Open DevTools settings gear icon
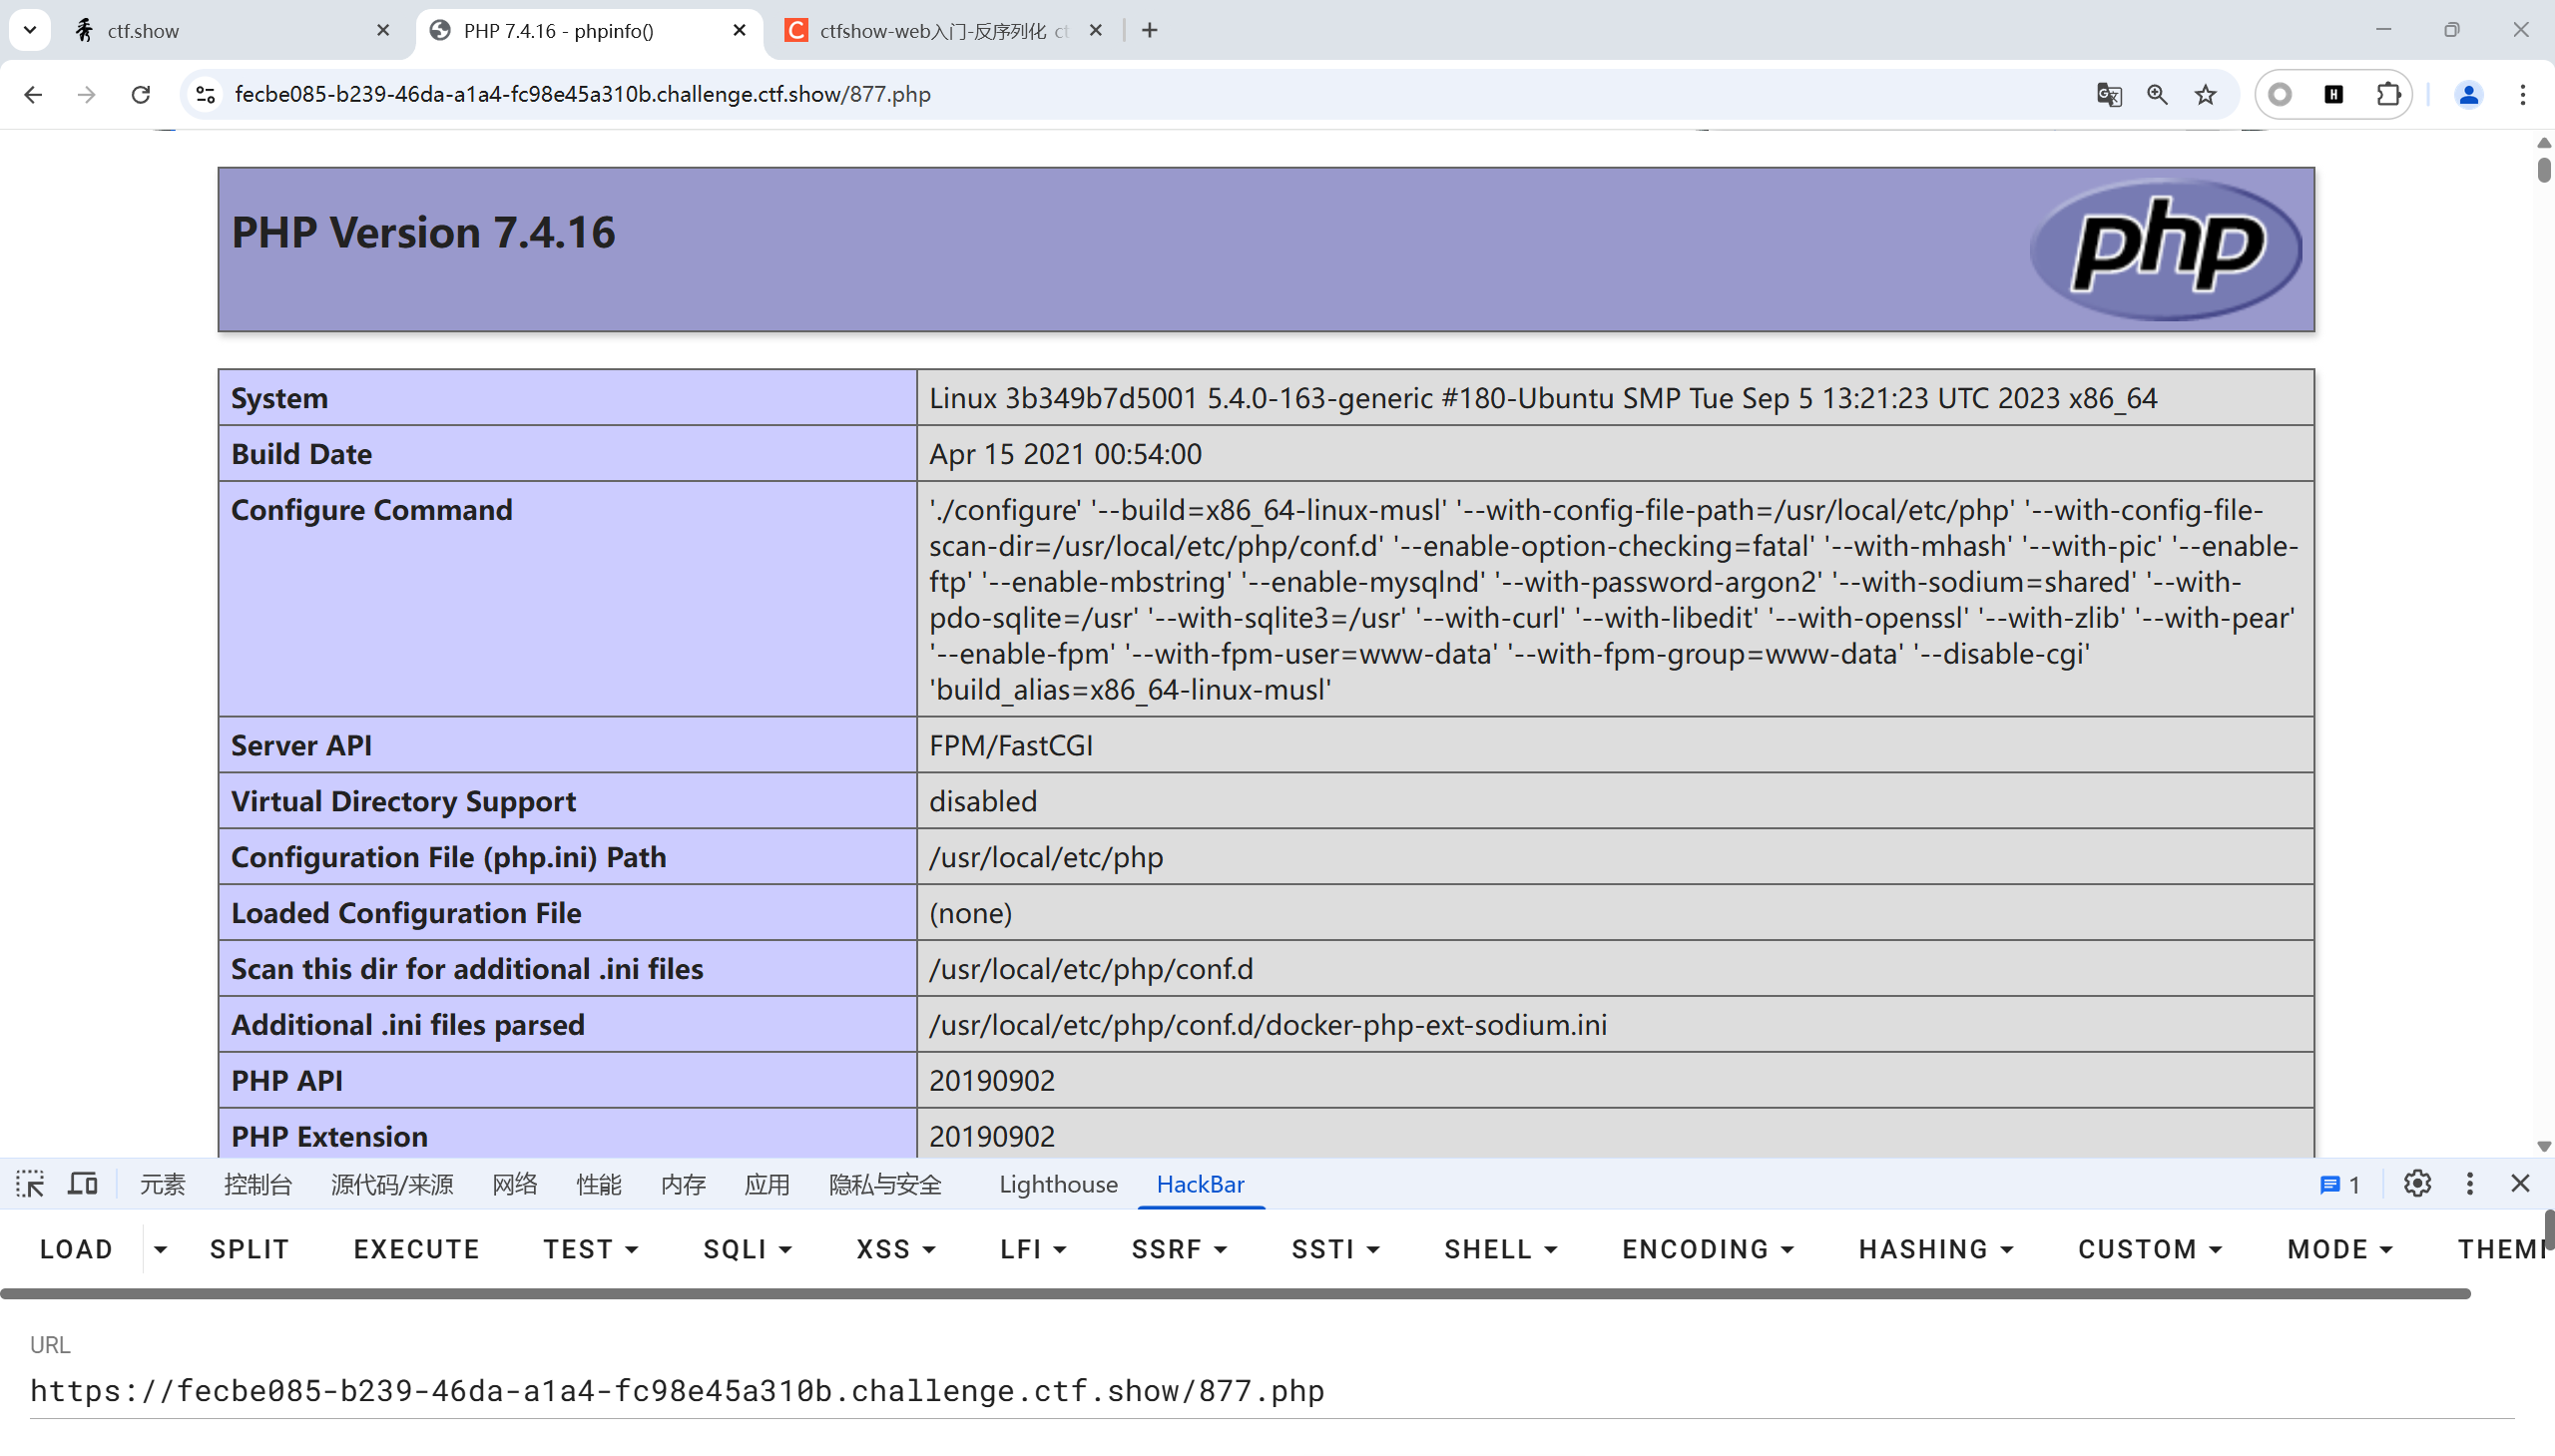The width and height of the screenshot is (2555, 1456). 2417,1184
